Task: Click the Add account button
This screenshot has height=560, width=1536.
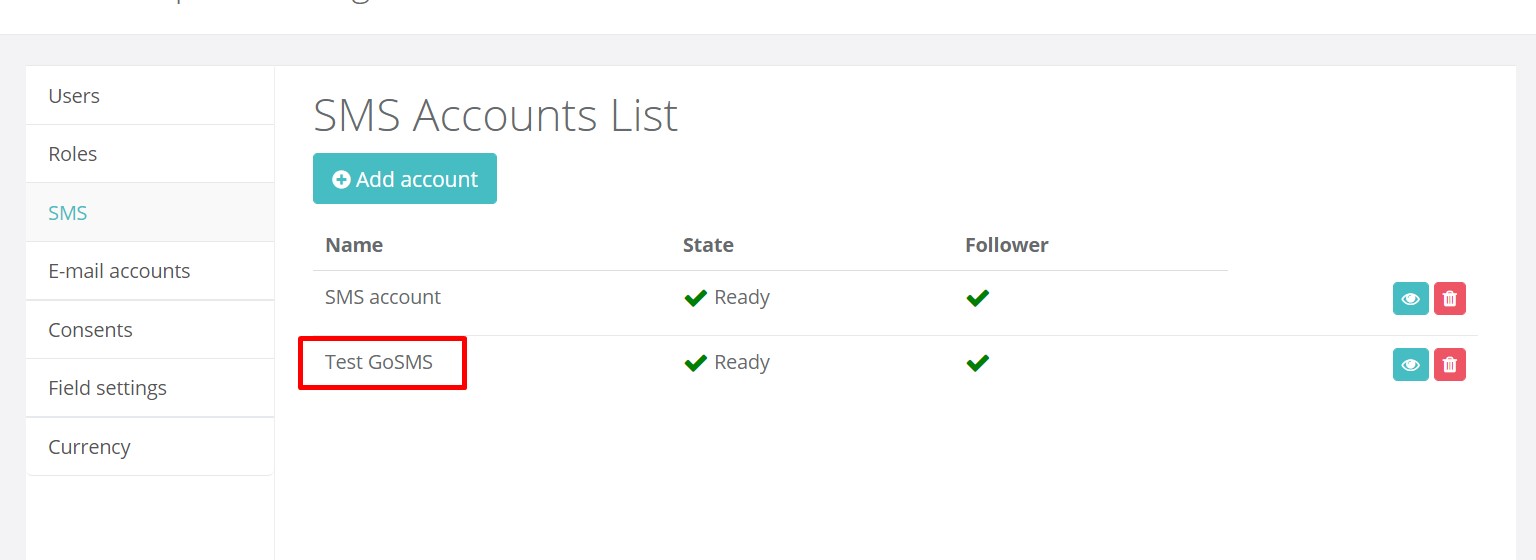Action: pyautogui.click(x=405, y=179)
